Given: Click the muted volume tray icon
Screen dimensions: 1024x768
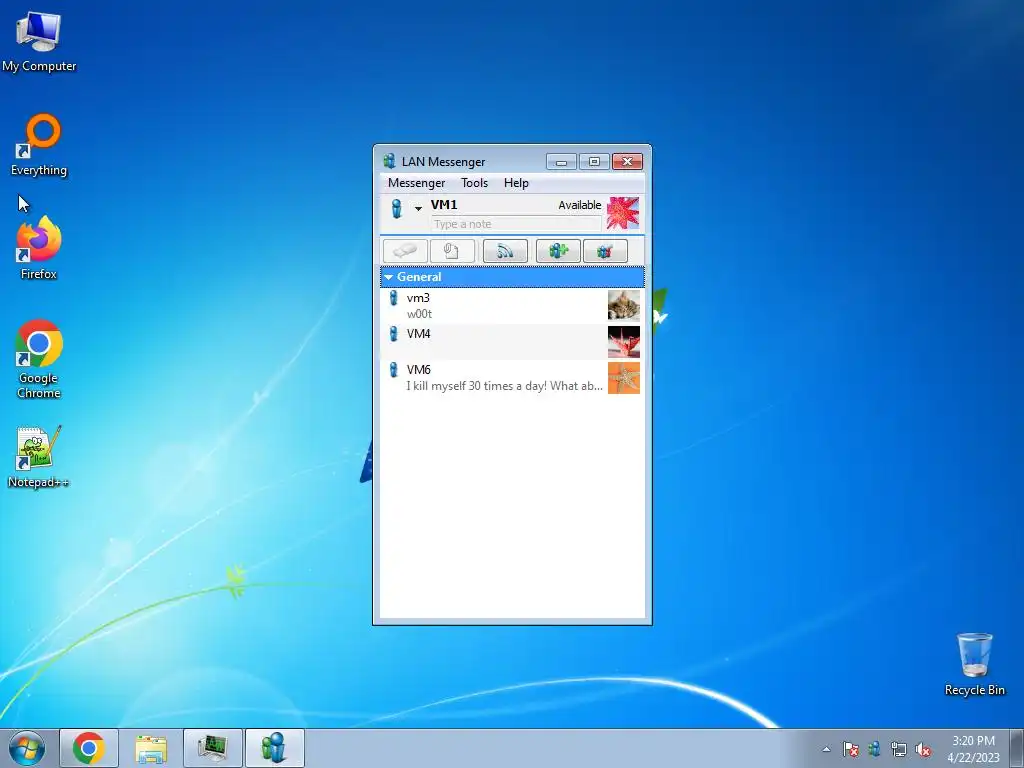Looking at the screenshot, I should (x=923, y=749).
